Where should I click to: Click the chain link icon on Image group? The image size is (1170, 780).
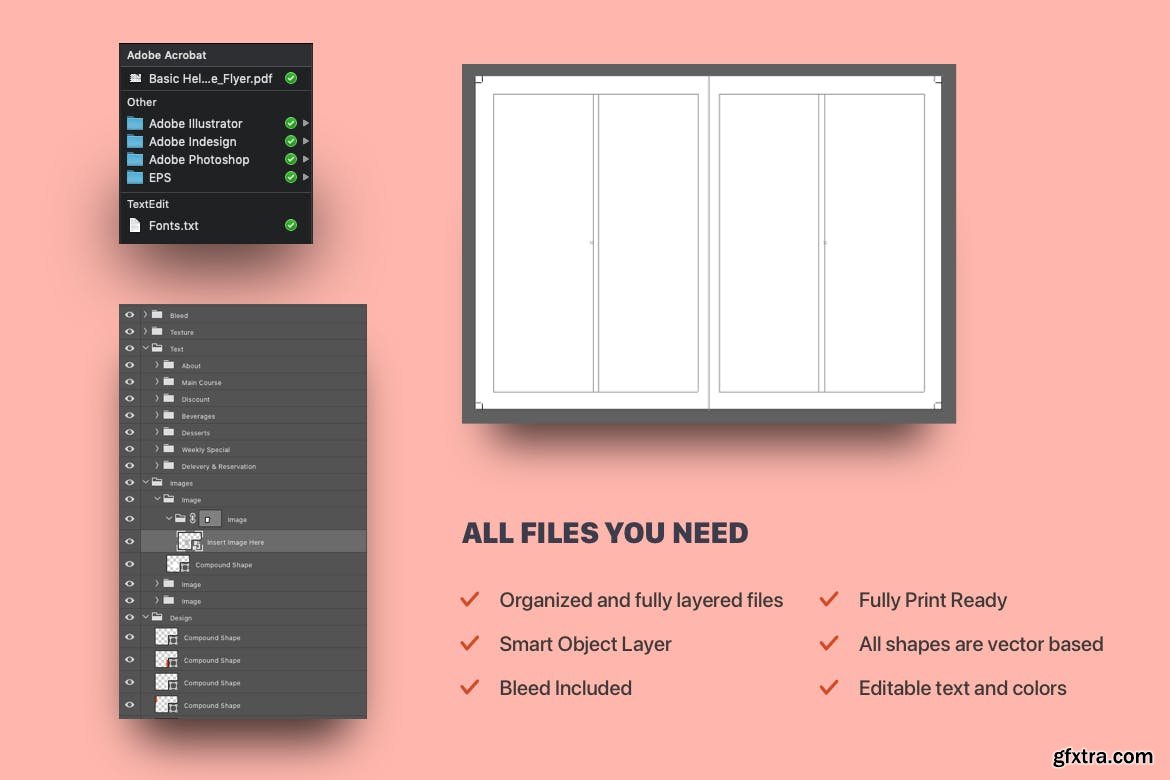pos(192,519)
